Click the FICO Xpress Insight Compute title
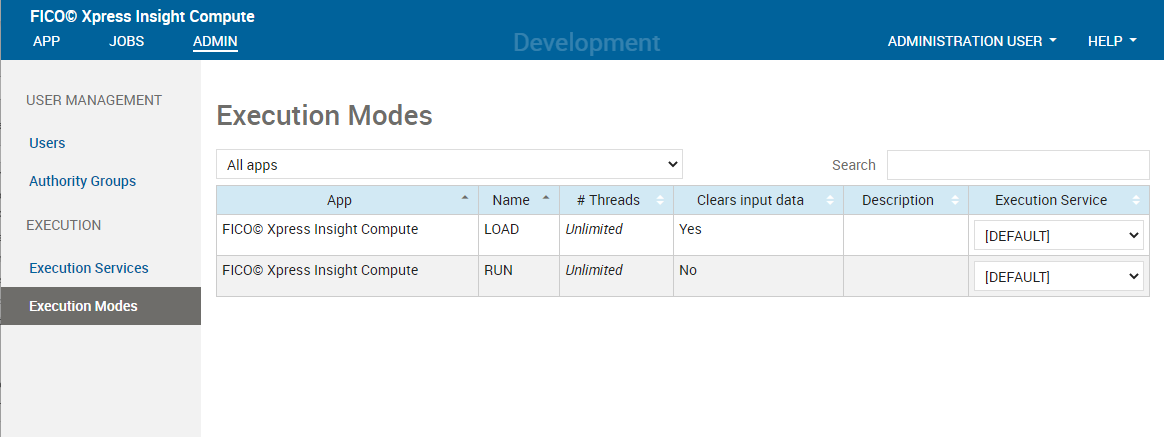This screenshot has height=437, width=1164. click(x=143, y=16)
